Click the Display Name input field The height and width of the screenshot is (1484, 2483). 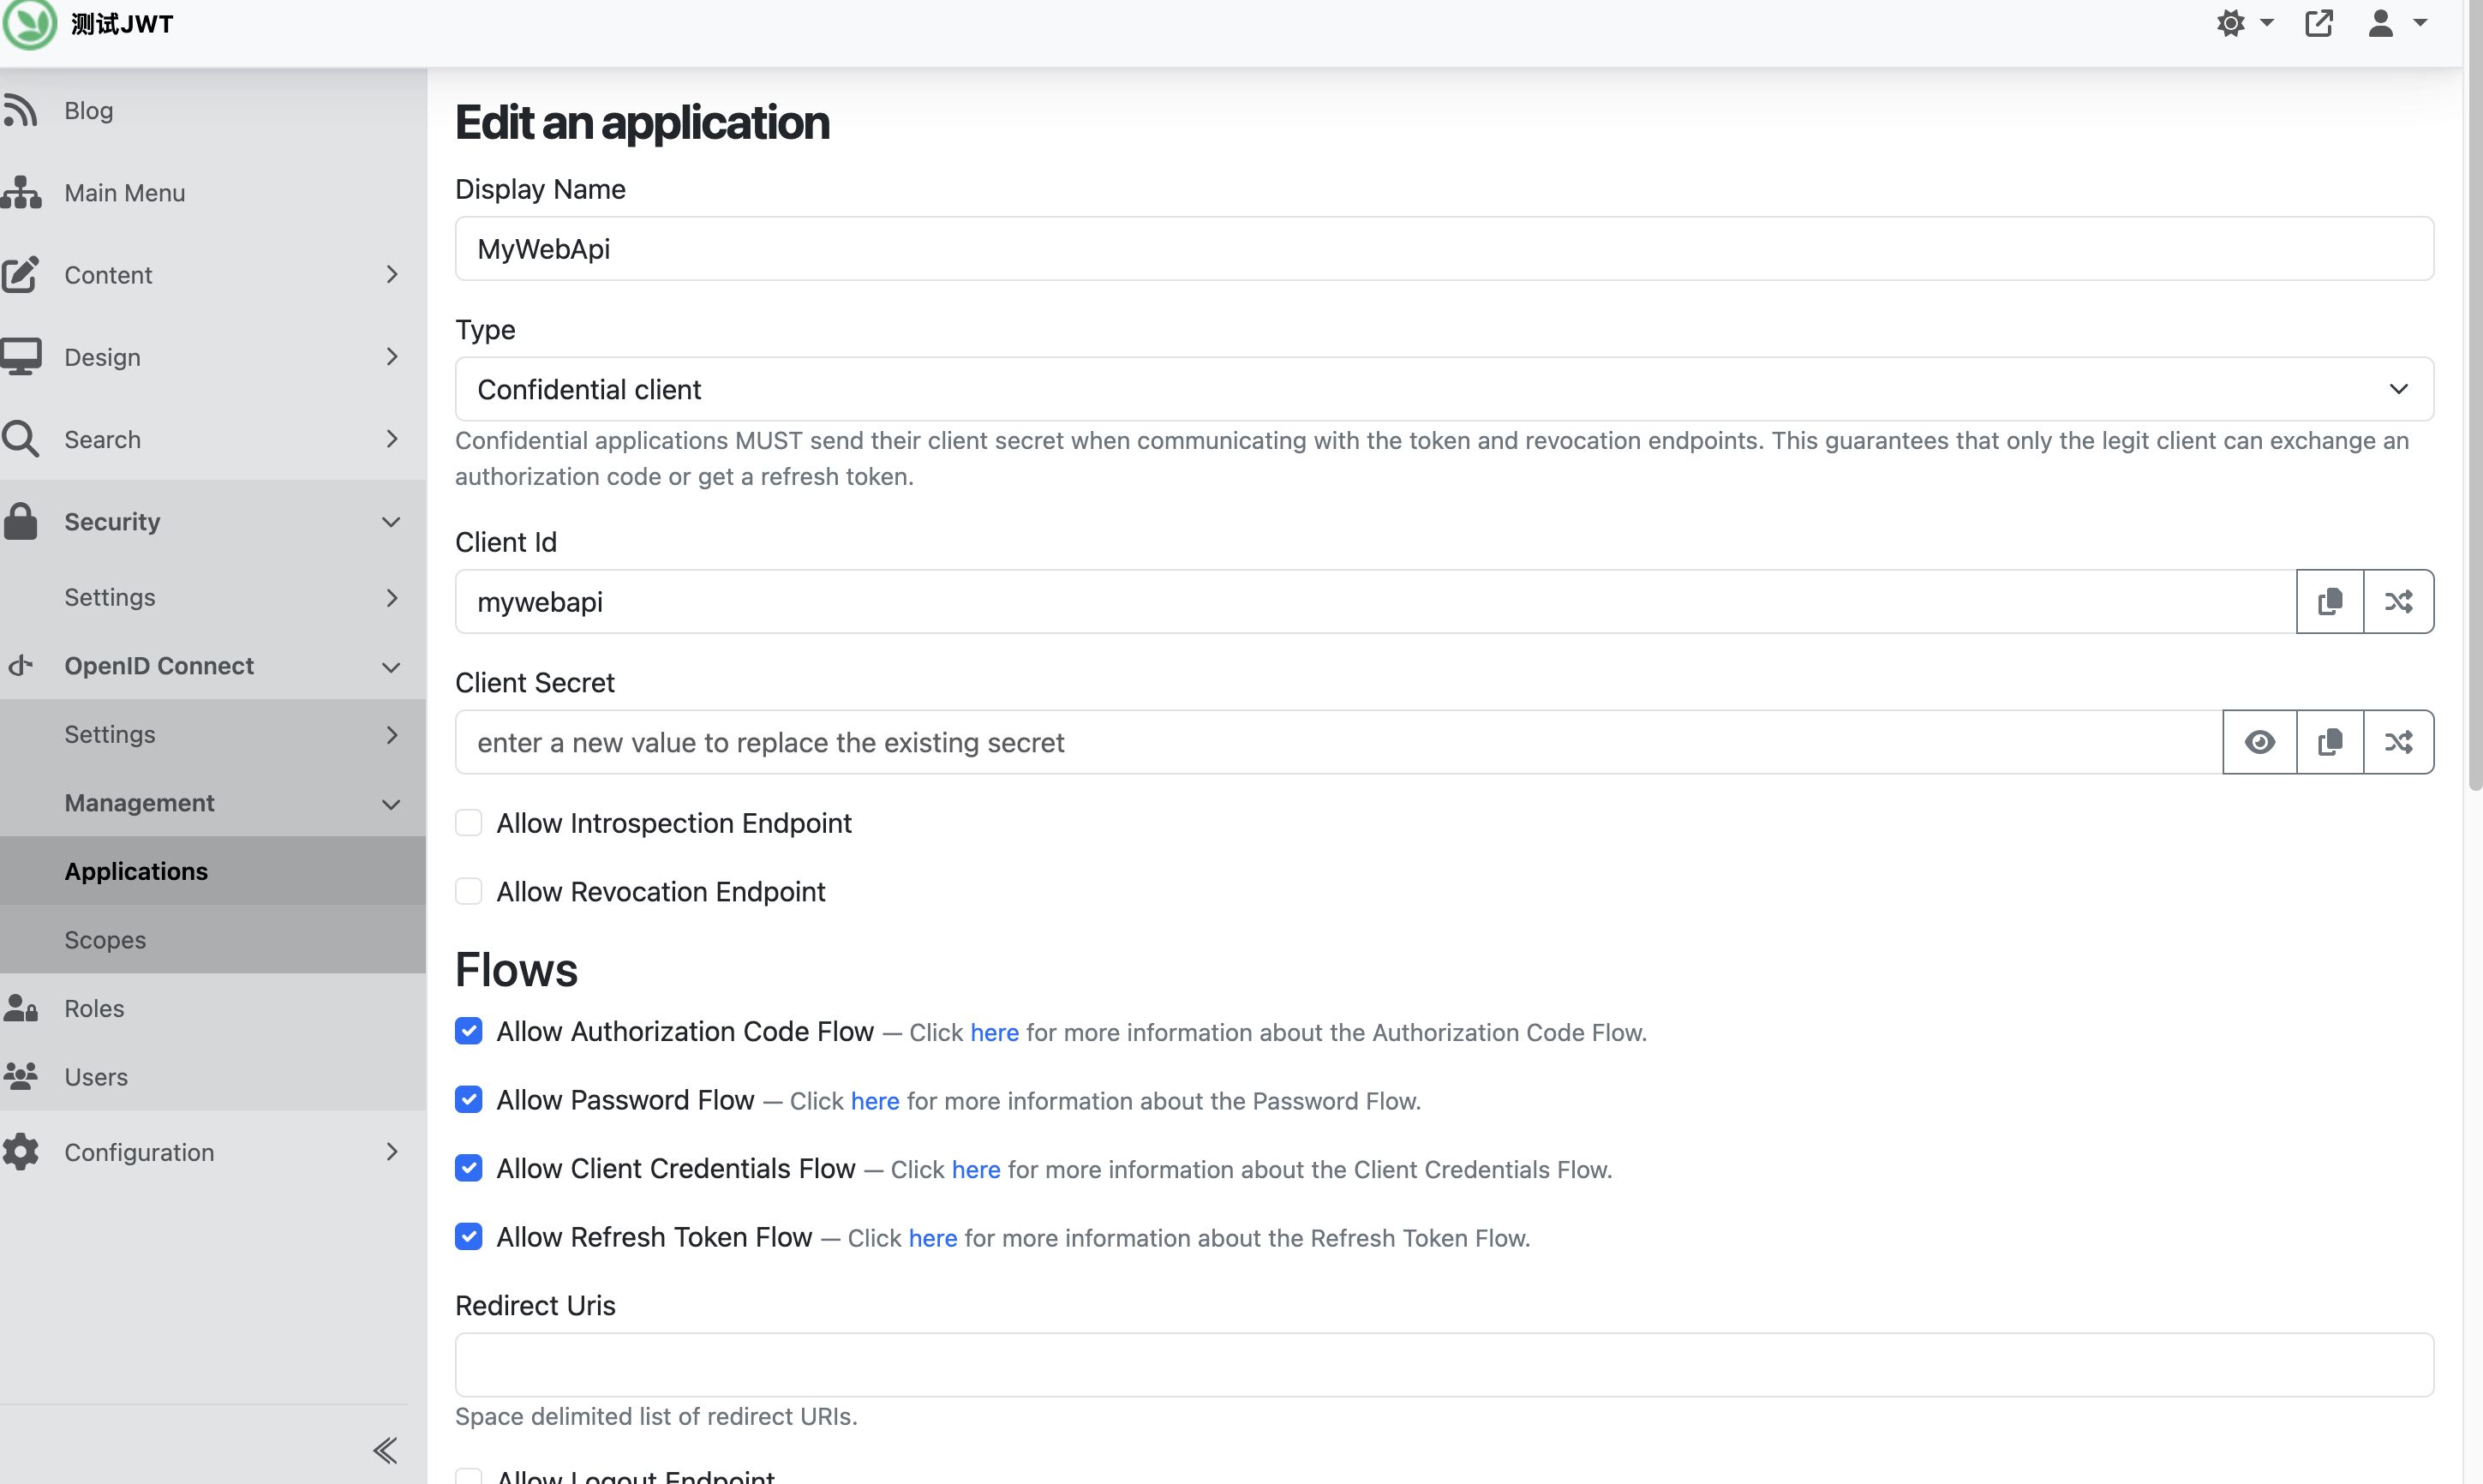1444,248
